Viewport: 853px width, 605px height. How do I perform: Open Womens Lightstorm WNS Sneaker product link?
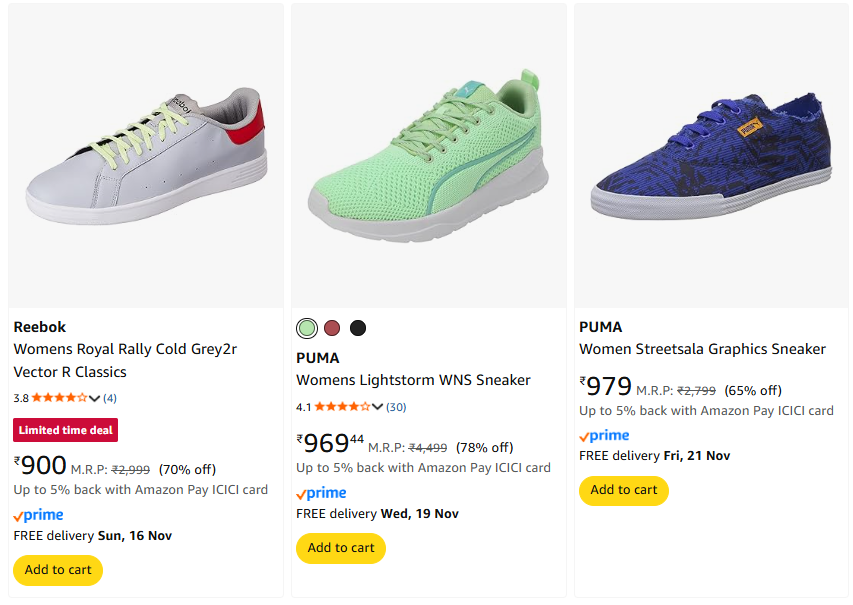point(413,380)
